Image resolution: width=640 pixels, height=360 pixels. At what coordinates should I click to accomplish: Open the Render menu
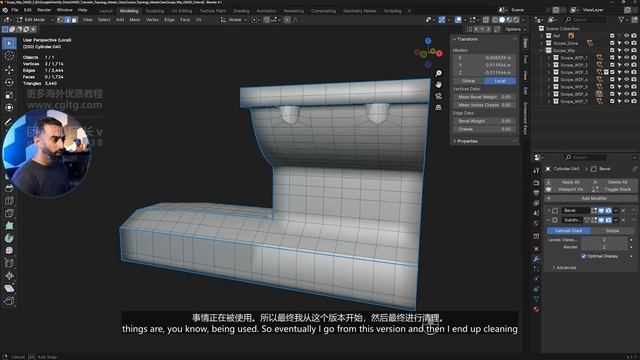pos(44,10)
